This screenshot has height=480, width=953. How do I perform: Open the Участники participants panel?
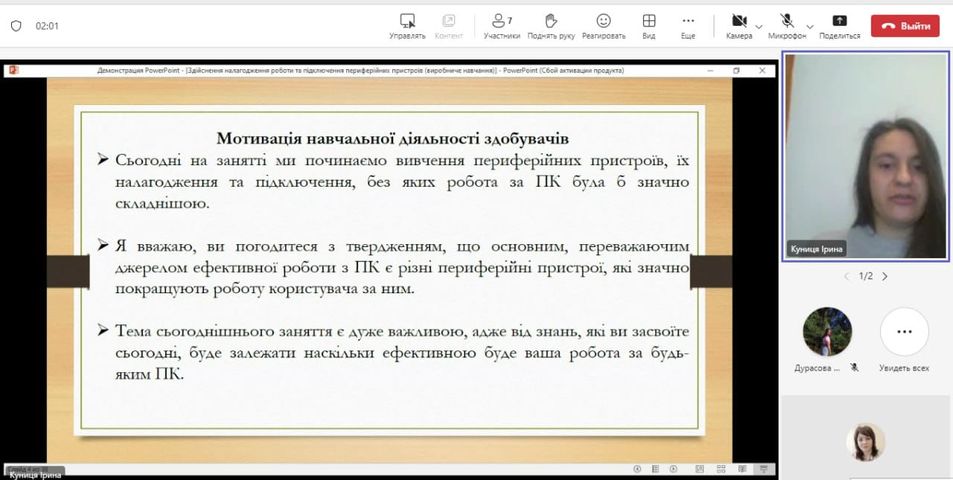(501, 27)
